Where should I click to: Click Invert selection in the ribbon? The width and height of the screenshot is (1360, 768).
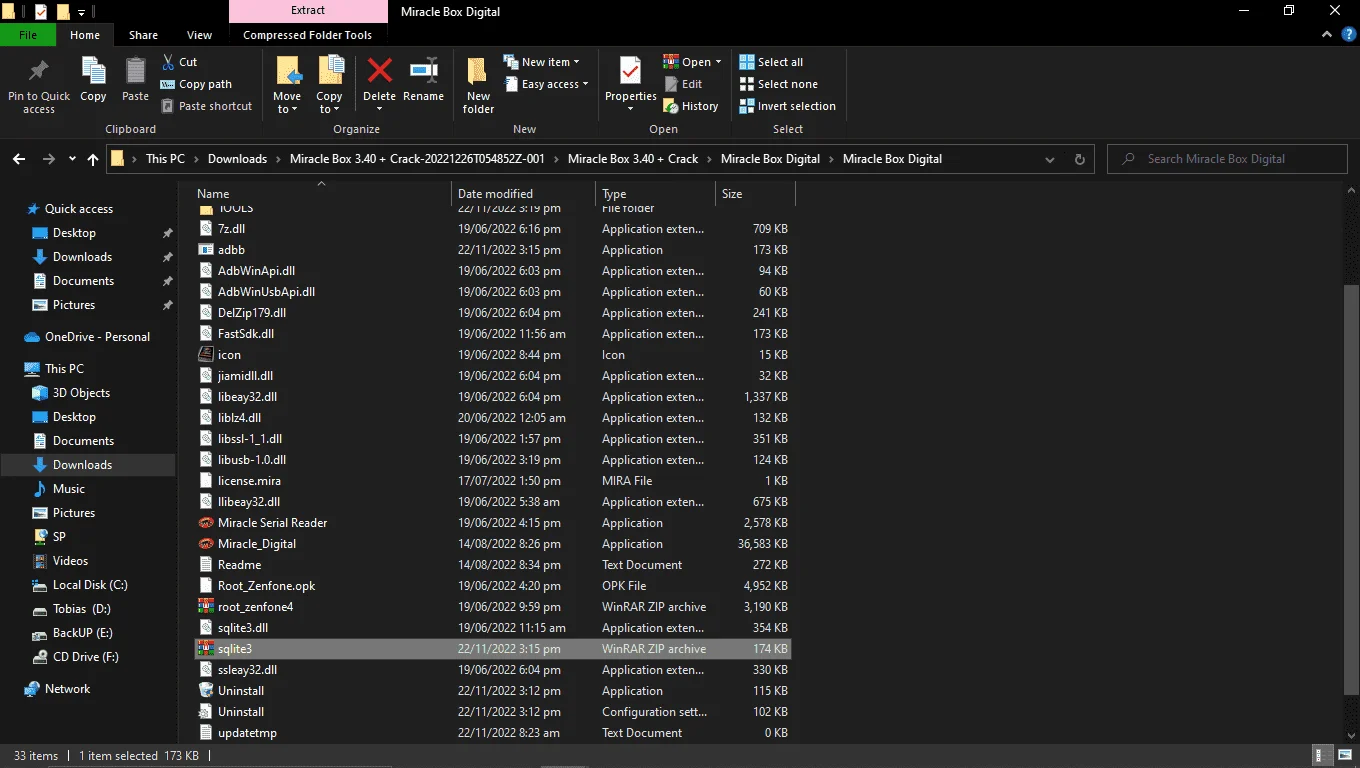[787, 106]
